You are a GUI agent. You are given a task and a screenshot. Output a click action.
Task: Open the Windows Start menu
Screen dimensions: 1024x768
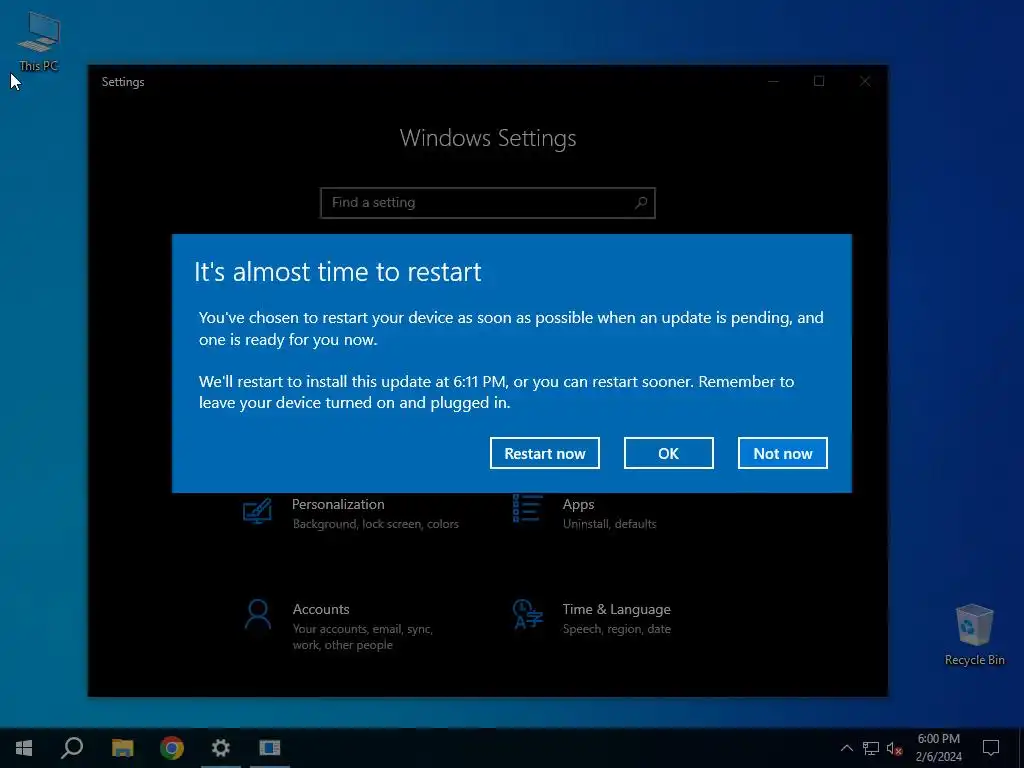point(24,748)
